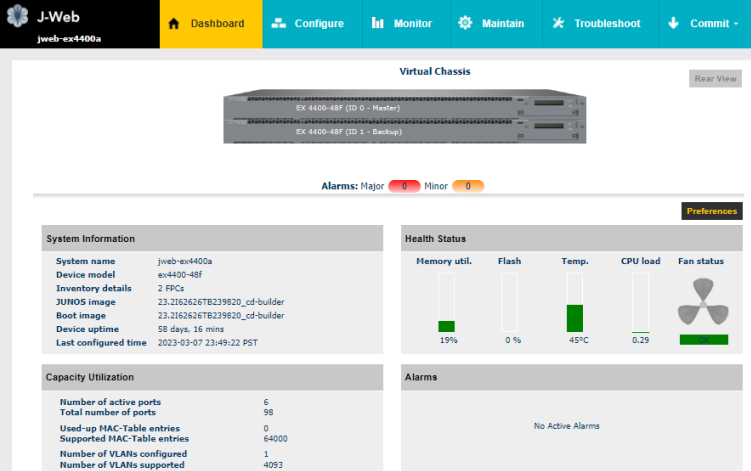Click the green fan OK status indicator
Image resolution: width=751 pixels, height=471 pixels.
pyautogui.click(x=703, y=340)
